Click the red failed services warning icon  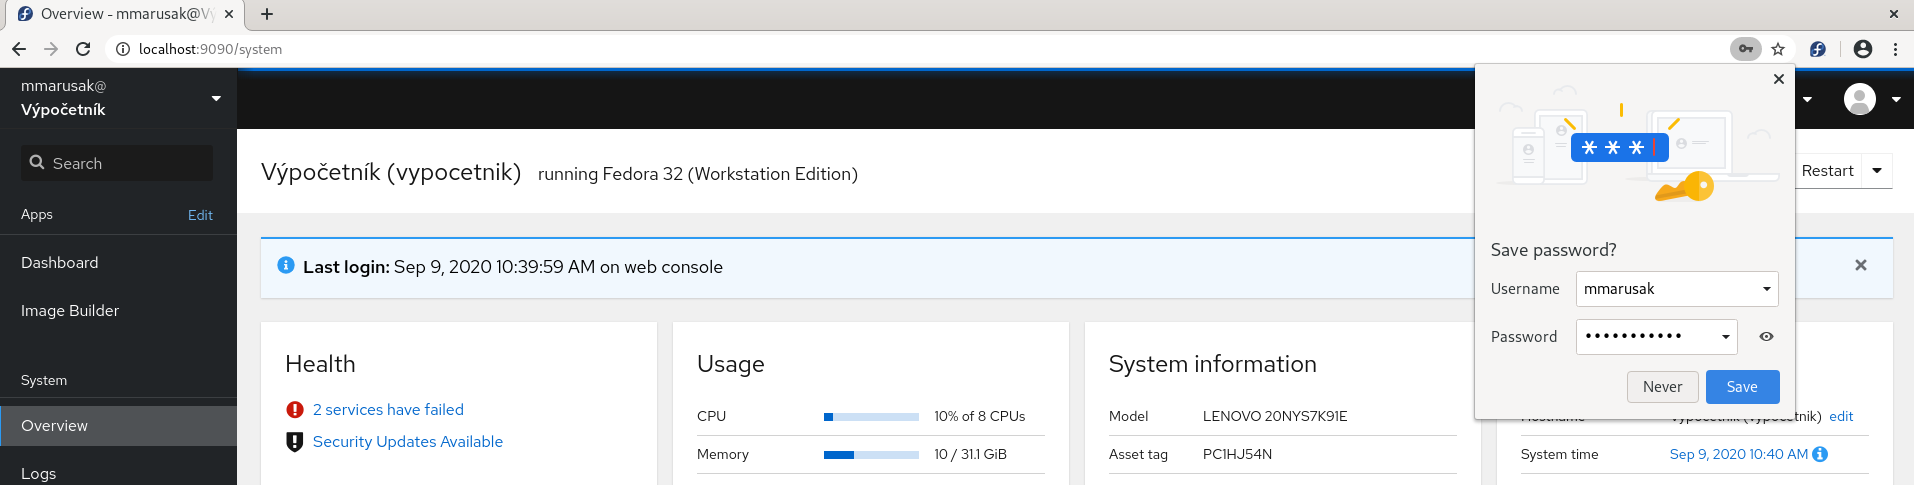295,410
